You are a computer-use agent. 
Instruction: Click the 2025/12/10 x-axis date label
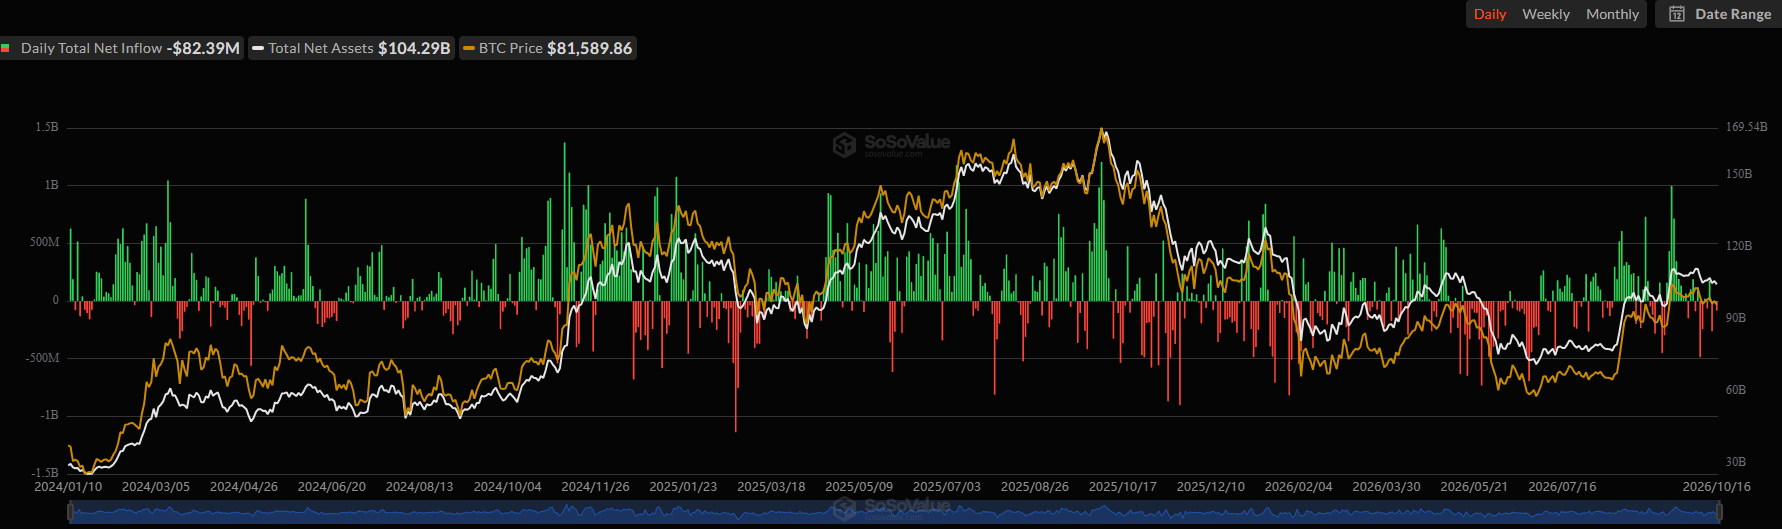pos(1211,487)
